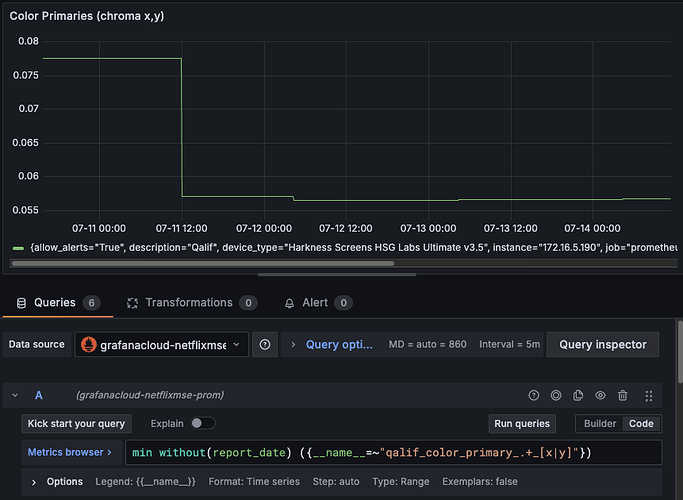Toggle query A visibility eye icon
Viewport: 683px width, 500px height.
click(600, 395)
